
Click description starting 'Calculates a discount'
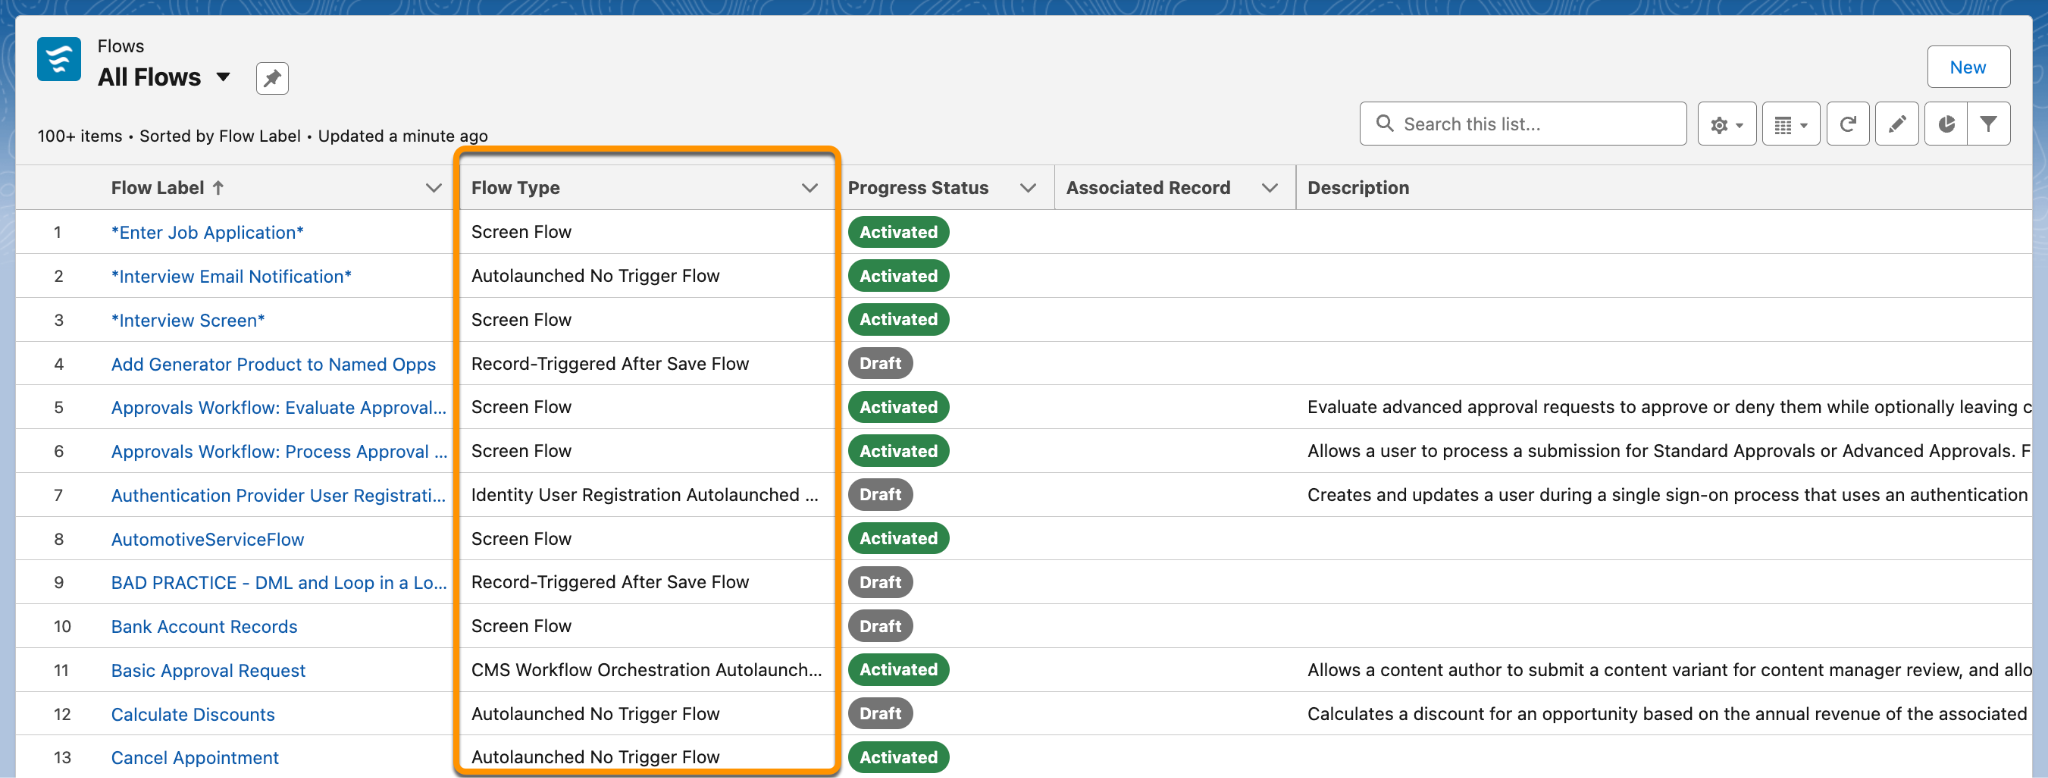click(1667, 714)
